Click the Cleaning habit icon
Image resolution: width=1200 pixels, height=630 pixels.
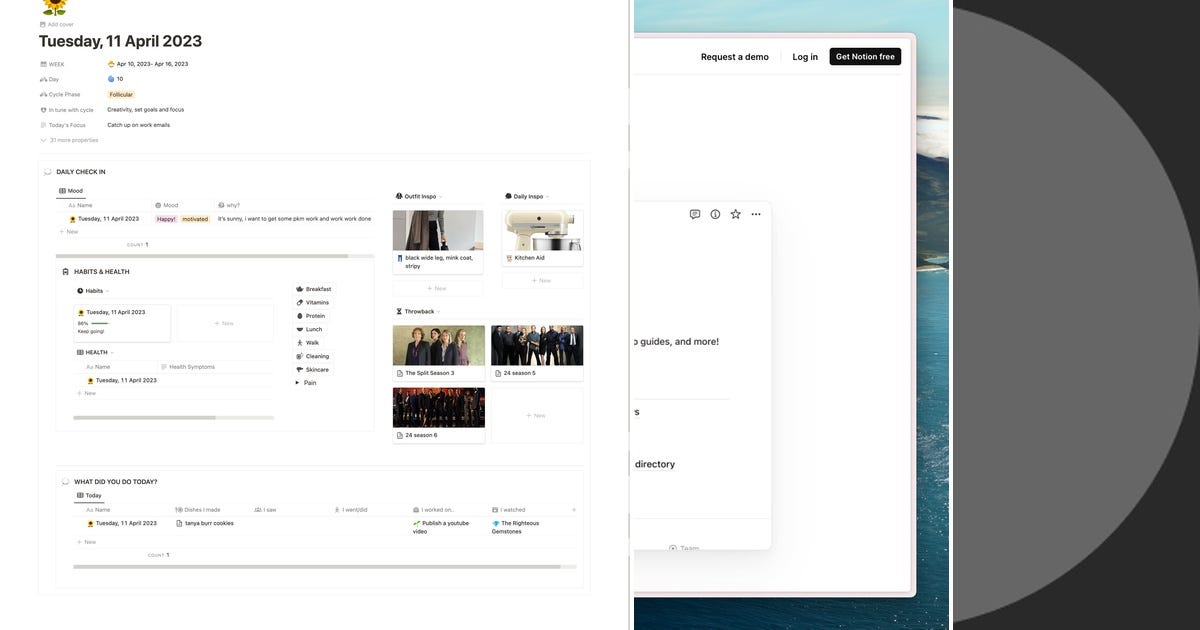[x=299, y=356]
